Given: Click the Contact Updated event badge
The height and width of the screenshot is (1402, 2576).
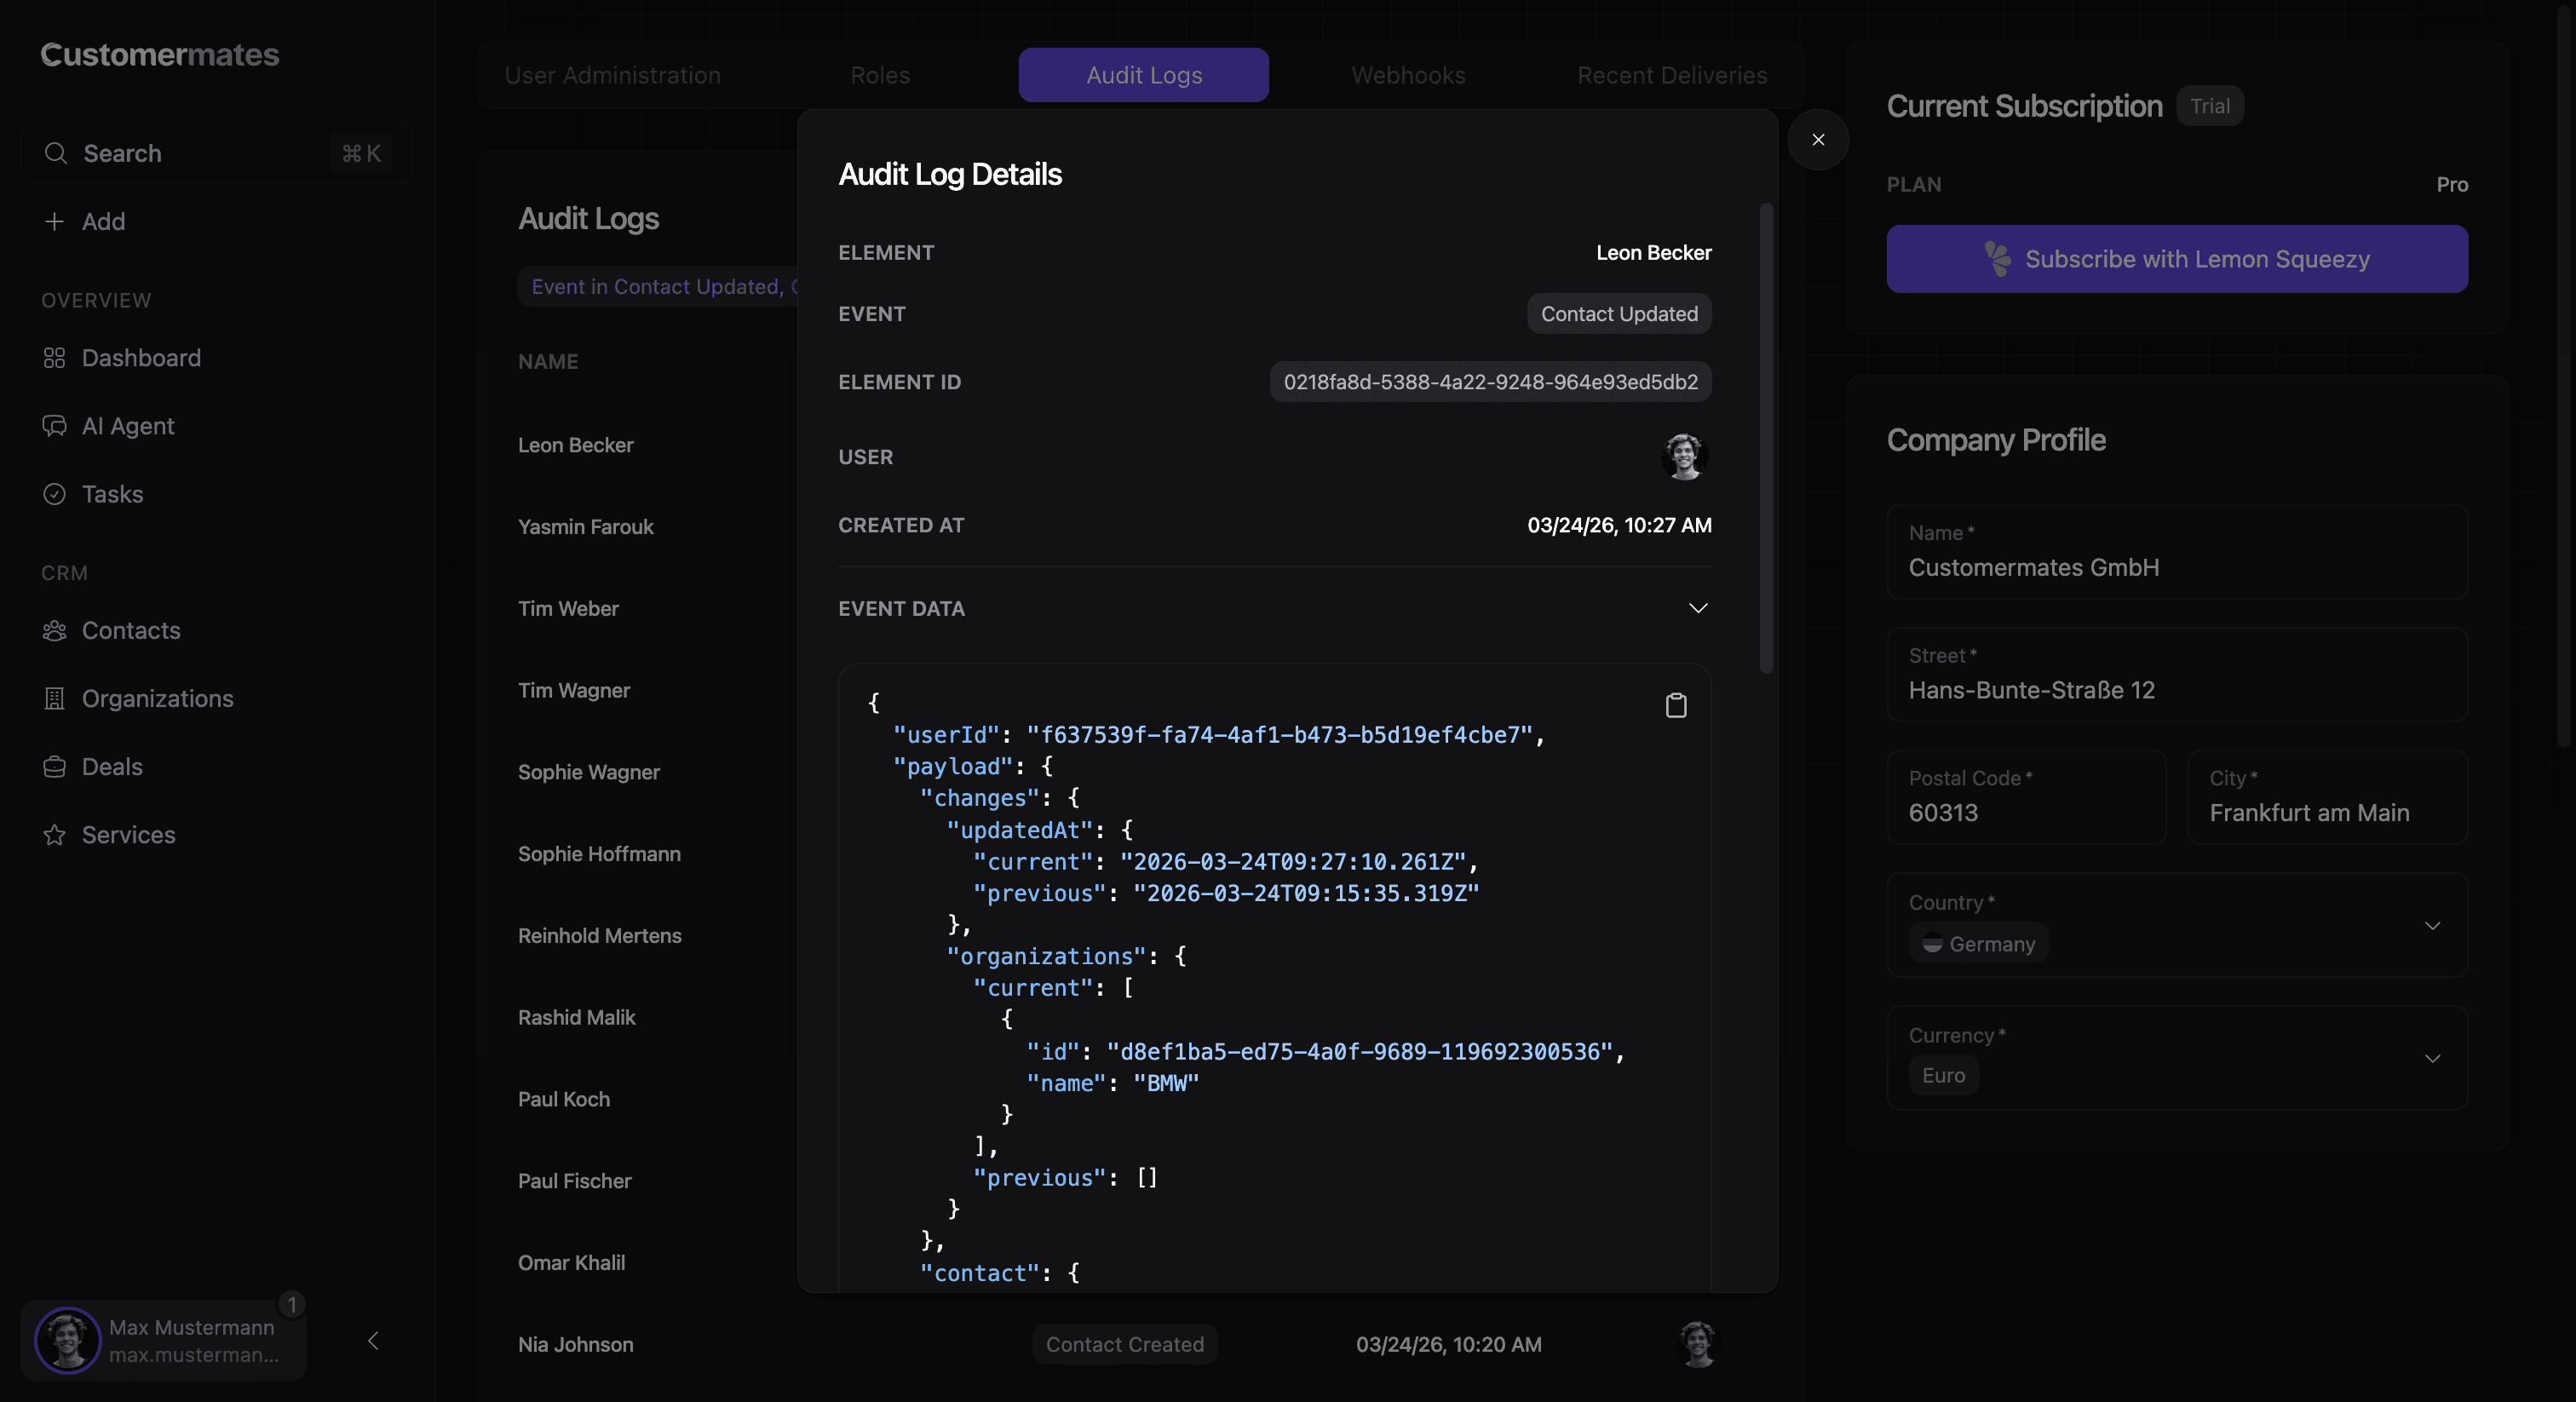Looking at the screenshot, I should [1618, 313].
